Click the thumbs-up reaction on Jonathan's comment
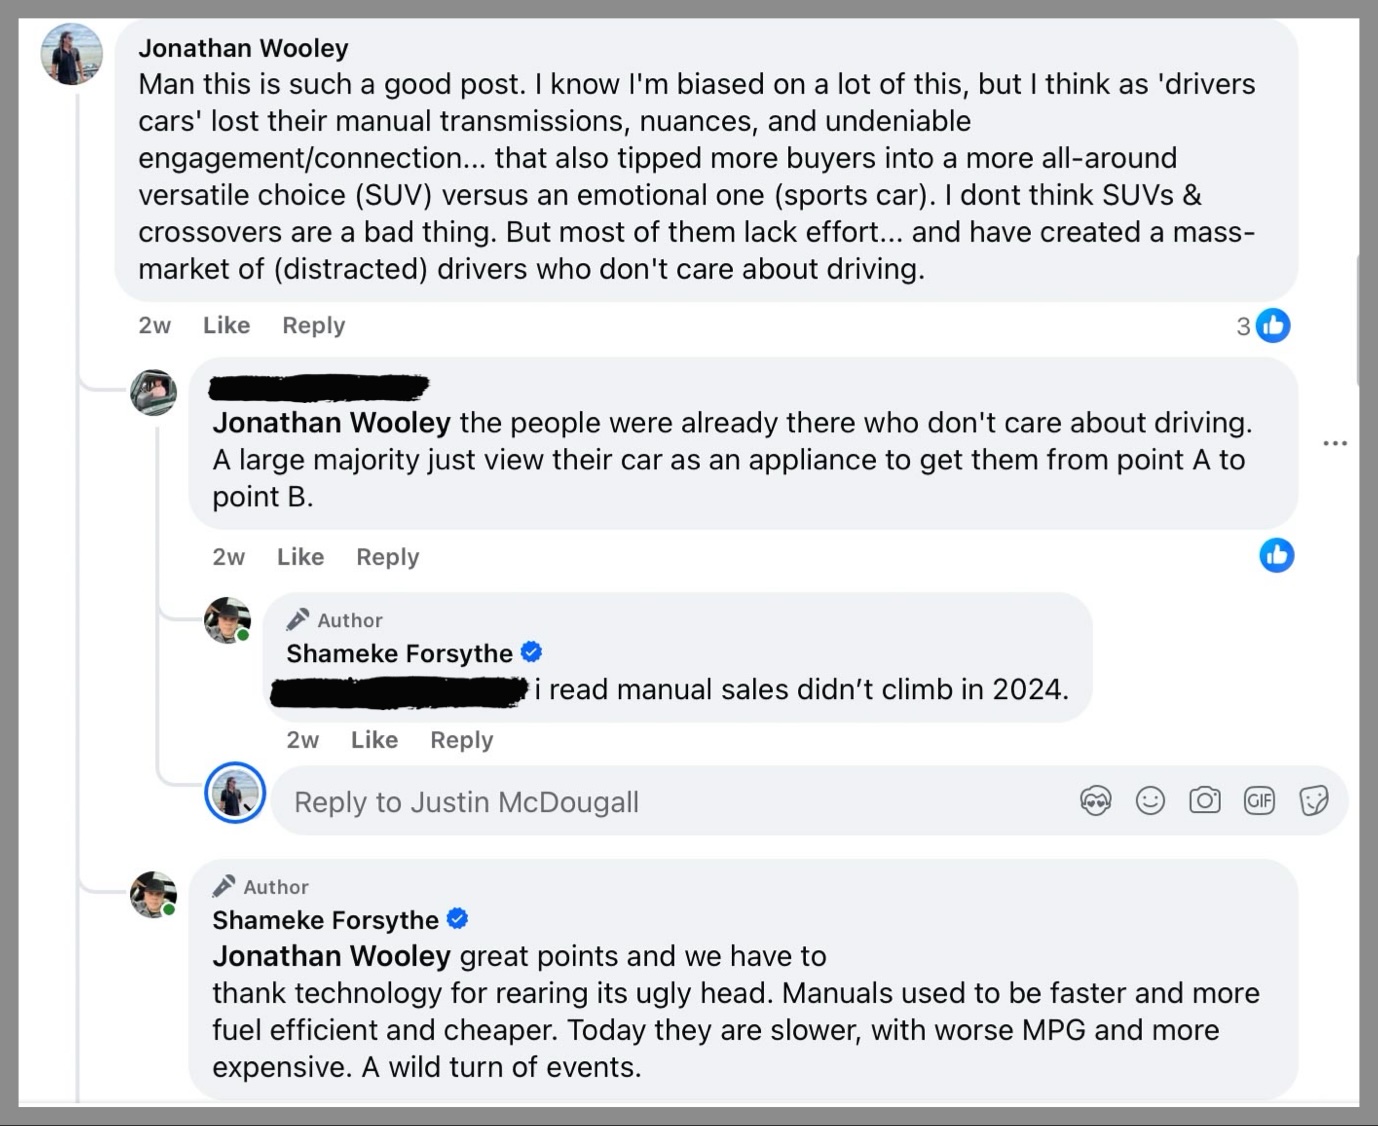The height and width of the screenshot is (1126, 1378). [1273, 326]
